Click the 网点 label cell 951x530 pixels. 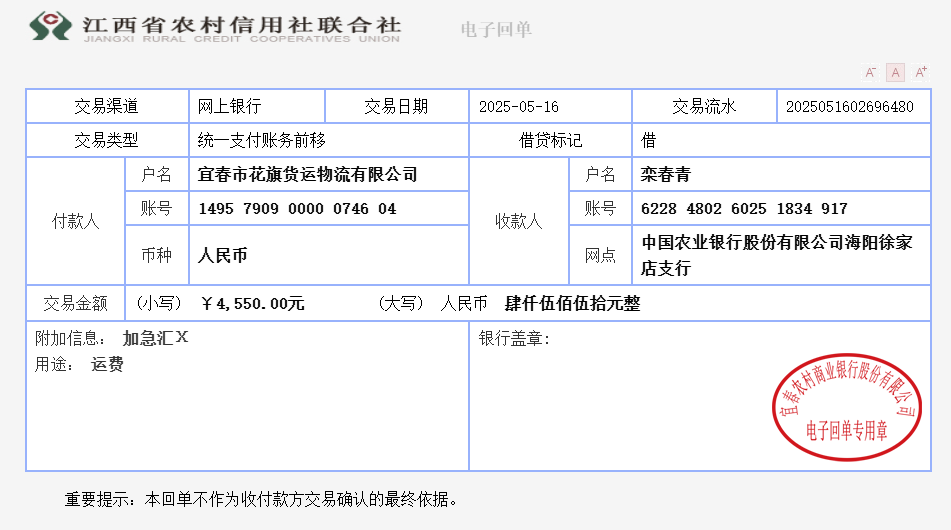click(x=600, y=255)
